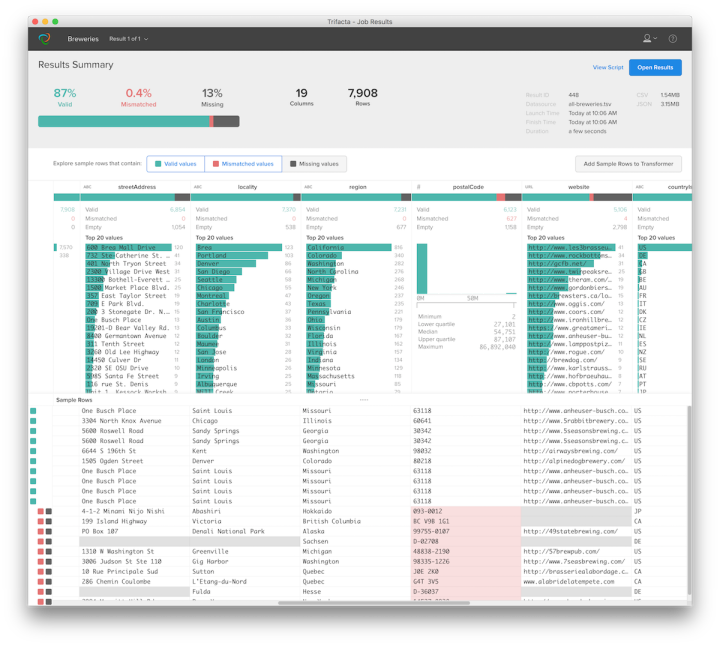Click the gray missing marker for PO Box 107
The height and width of the screenshot is (646, 720).
(49, 532)
